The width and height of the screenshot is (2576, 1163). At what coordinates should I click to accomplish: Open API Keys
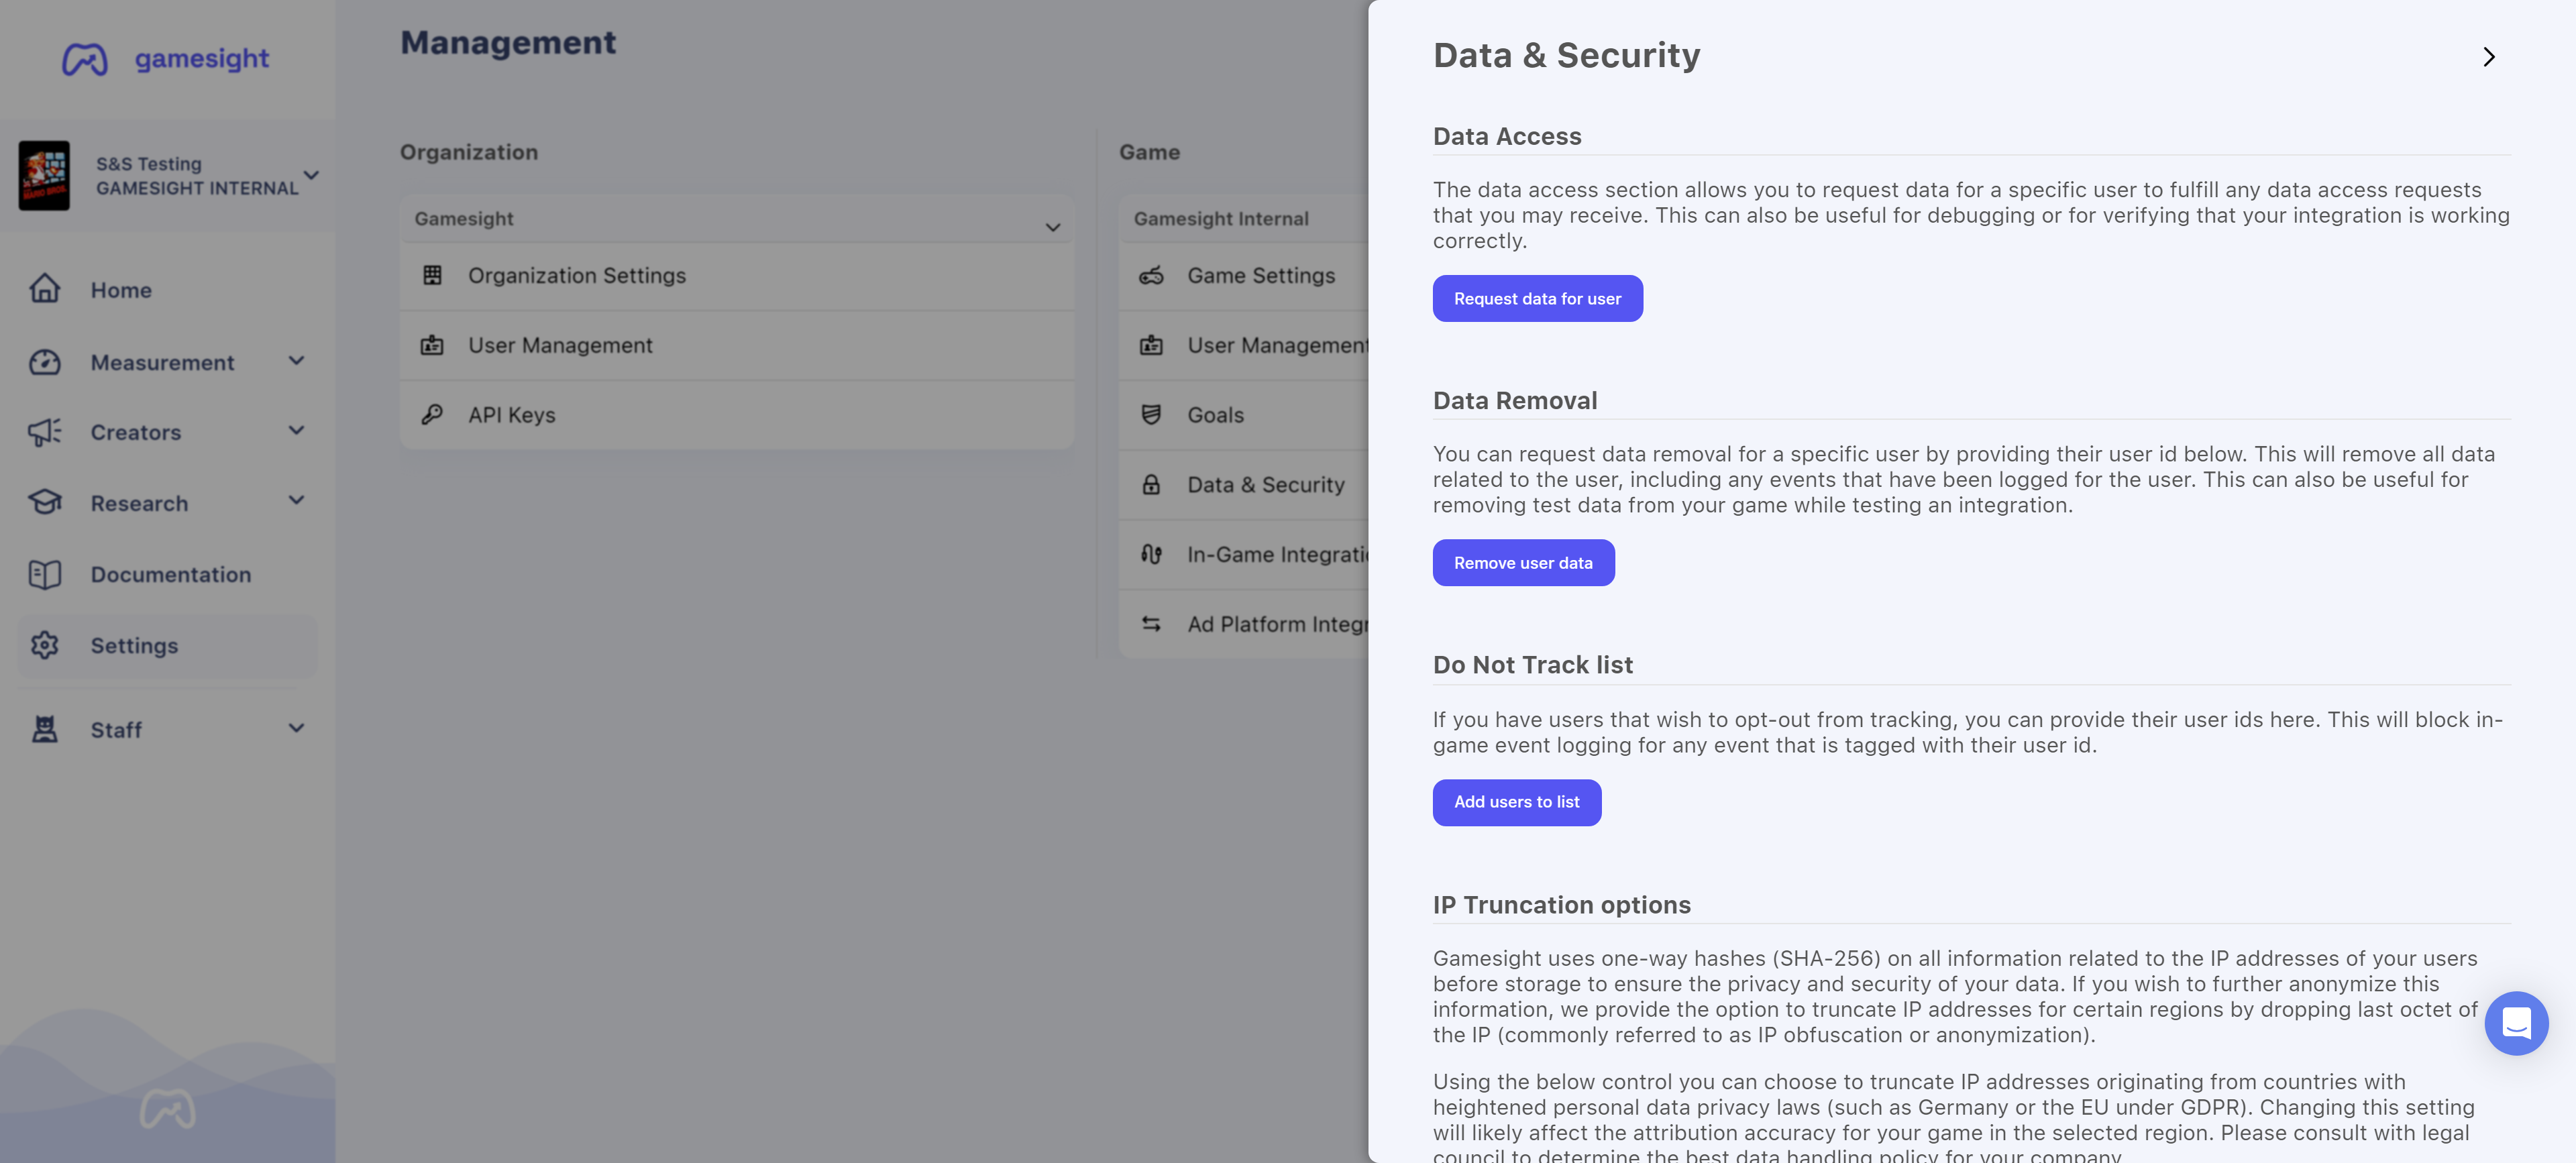click(x=737, y=415)
